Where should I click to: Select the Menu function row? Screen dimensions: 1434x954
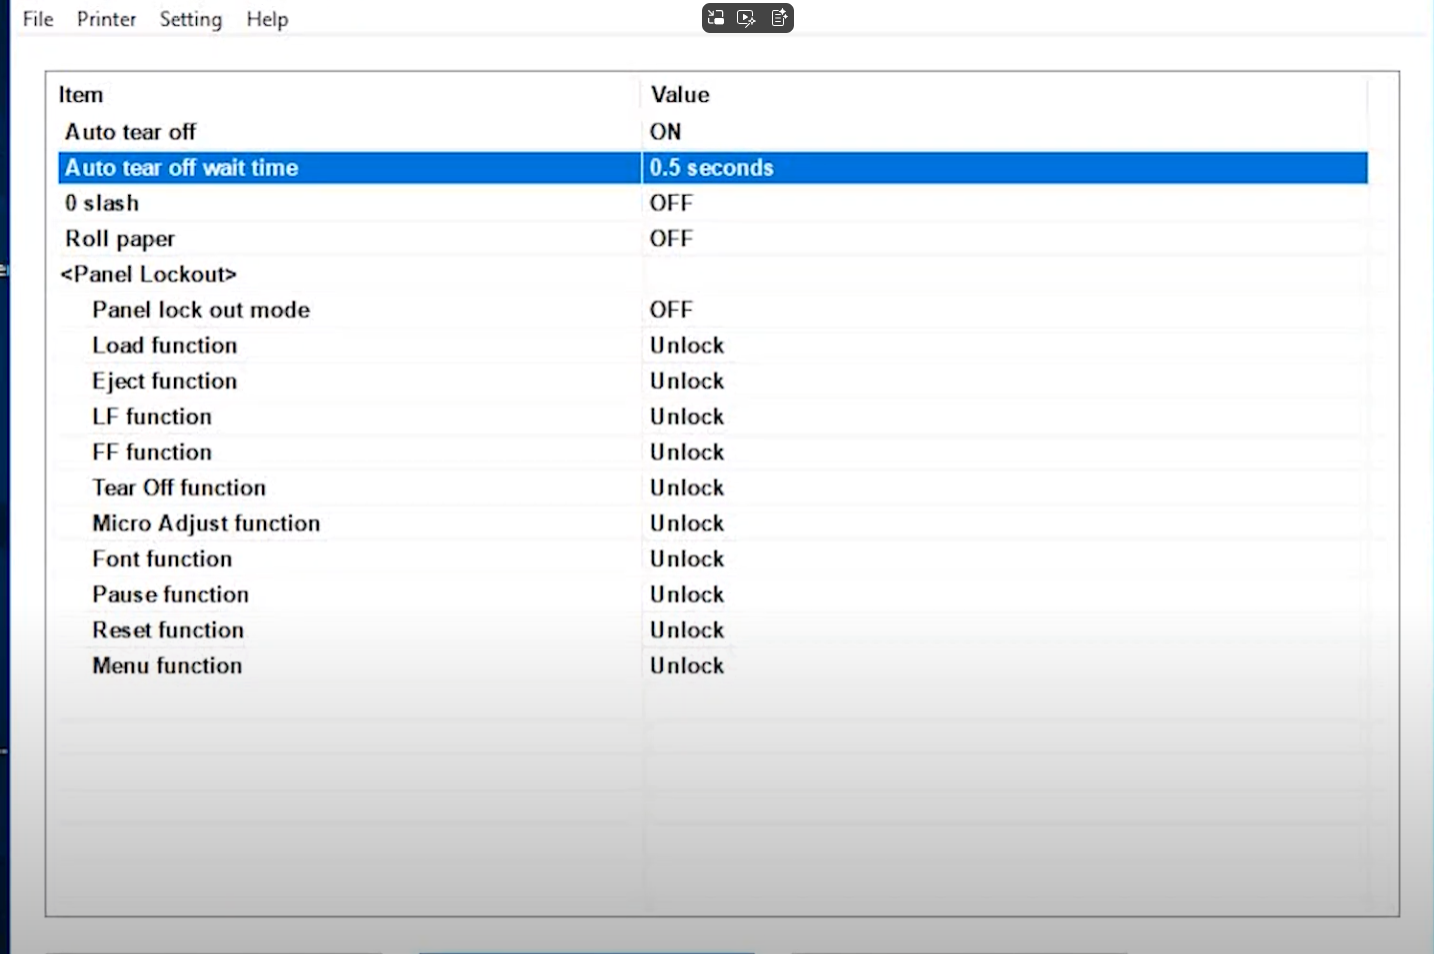167,666
